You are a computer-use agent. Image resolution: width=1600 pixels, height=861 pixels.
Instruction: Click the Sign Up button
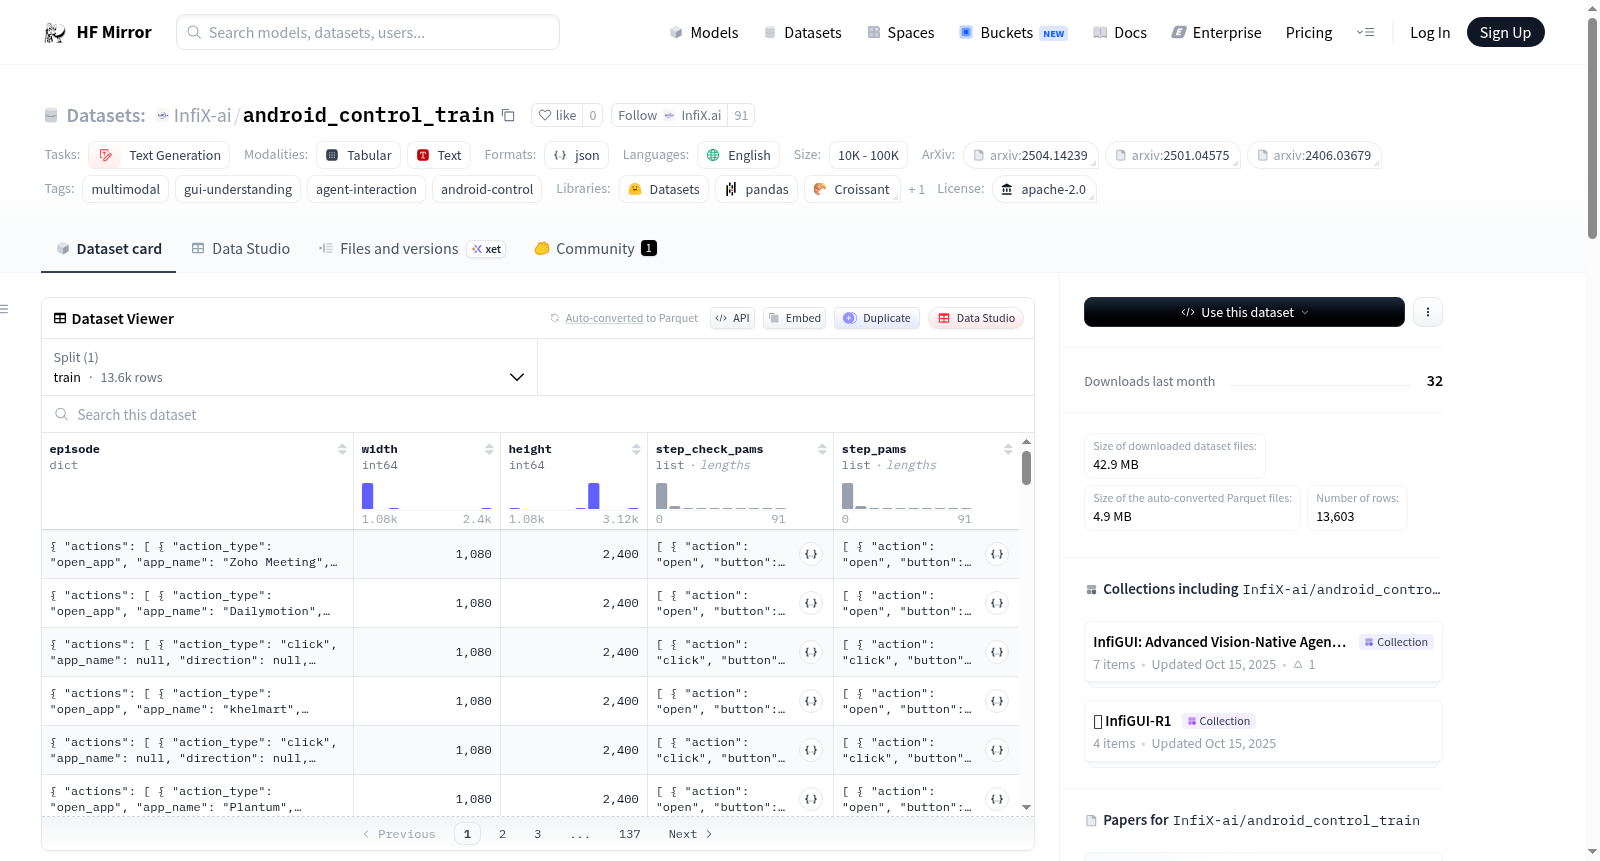coord(1505,33)
